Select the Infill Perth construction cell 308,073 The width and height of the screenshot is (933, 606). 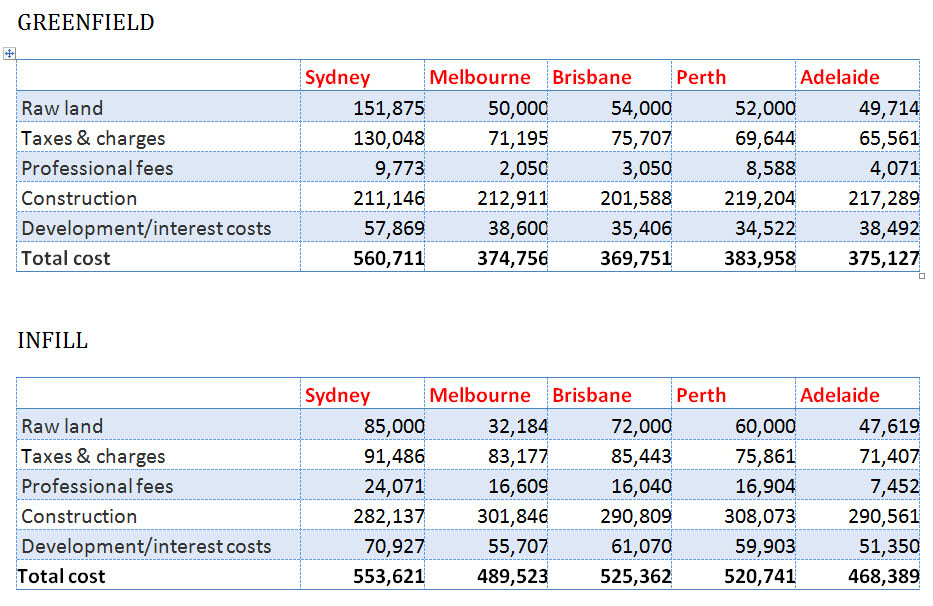(760, 516)
